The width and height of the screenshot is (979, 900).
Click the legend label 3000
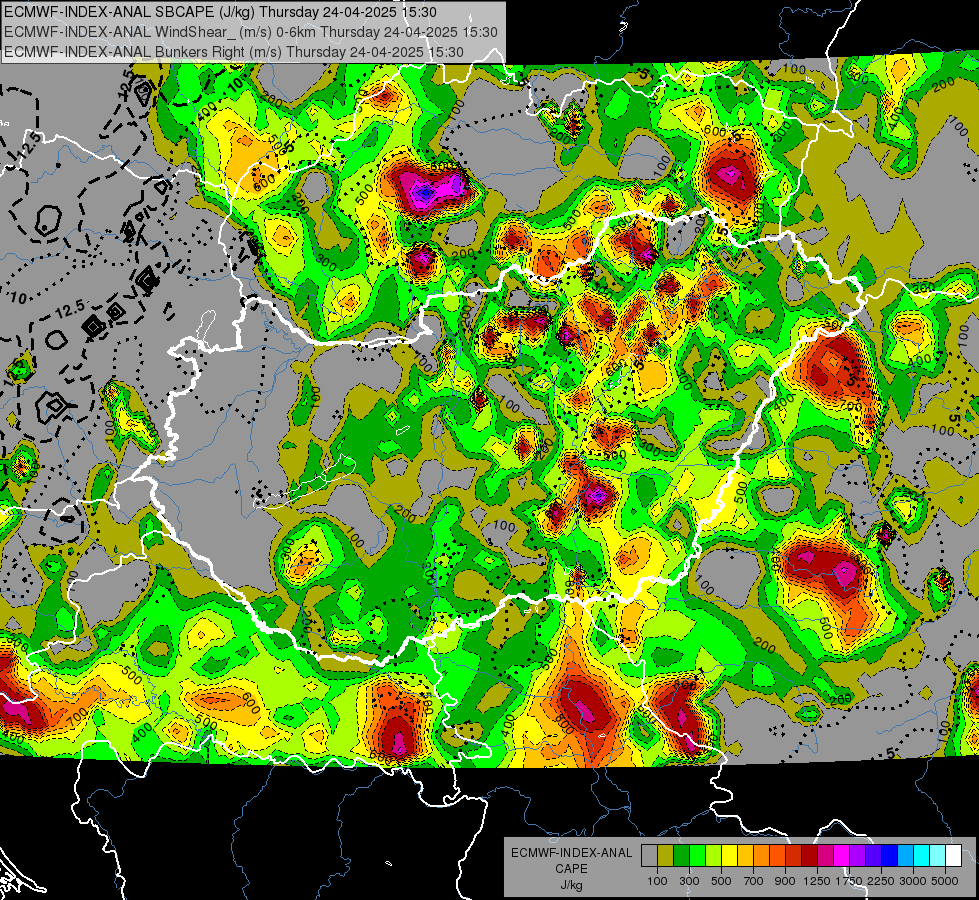[x=912, y=881]
